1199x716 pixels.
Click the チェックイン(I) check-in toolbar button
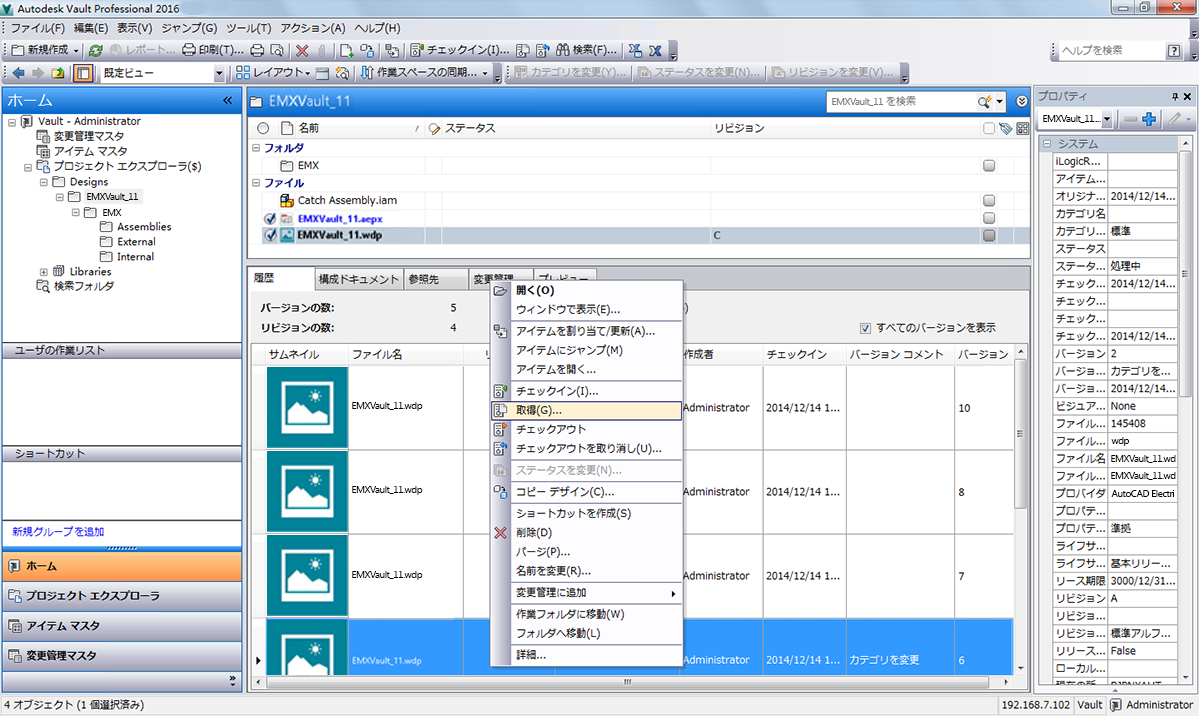coord(460,50)
